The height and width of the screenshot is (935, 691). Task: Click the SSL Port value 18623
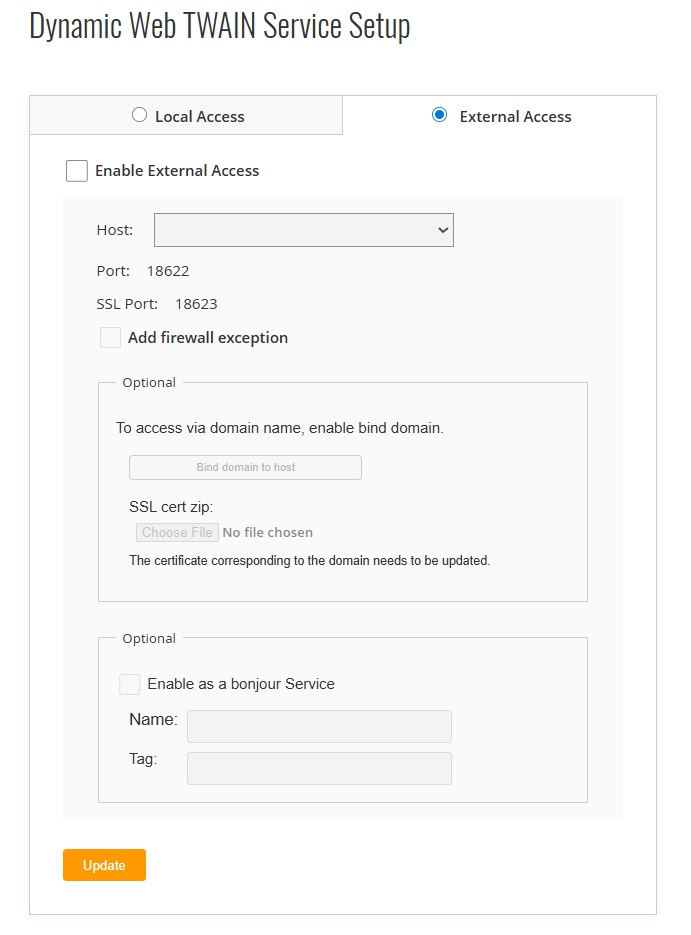196,304
